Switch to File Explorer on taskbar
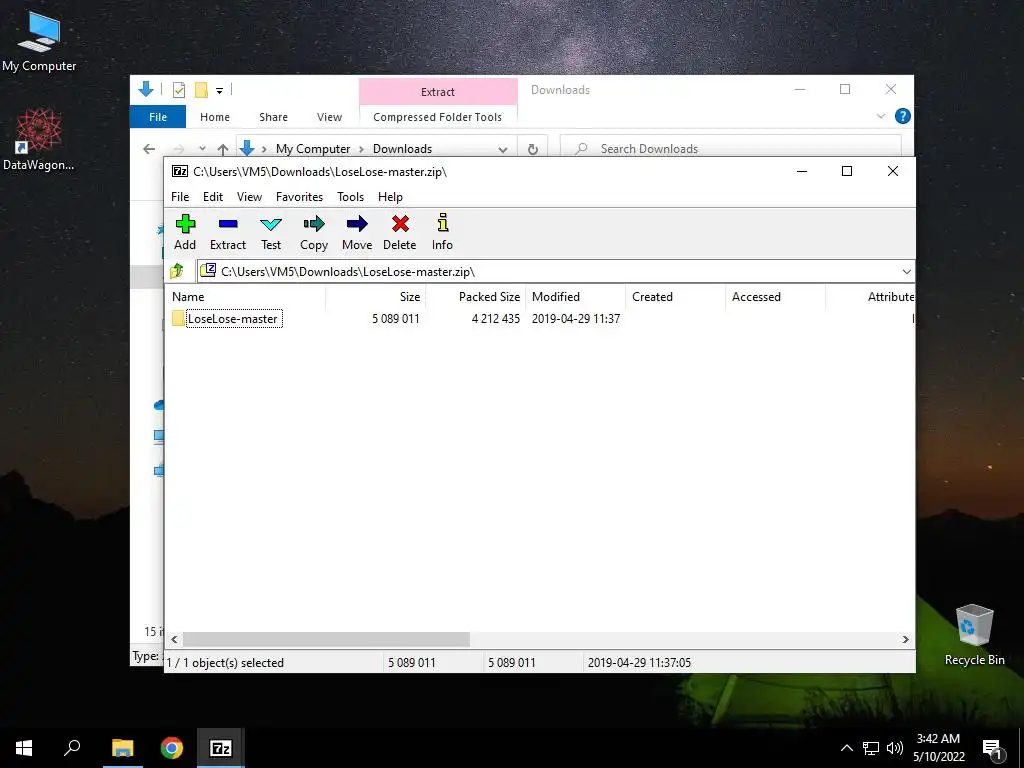Screen dimensions: 1024x768 click(x=122, y=748)
